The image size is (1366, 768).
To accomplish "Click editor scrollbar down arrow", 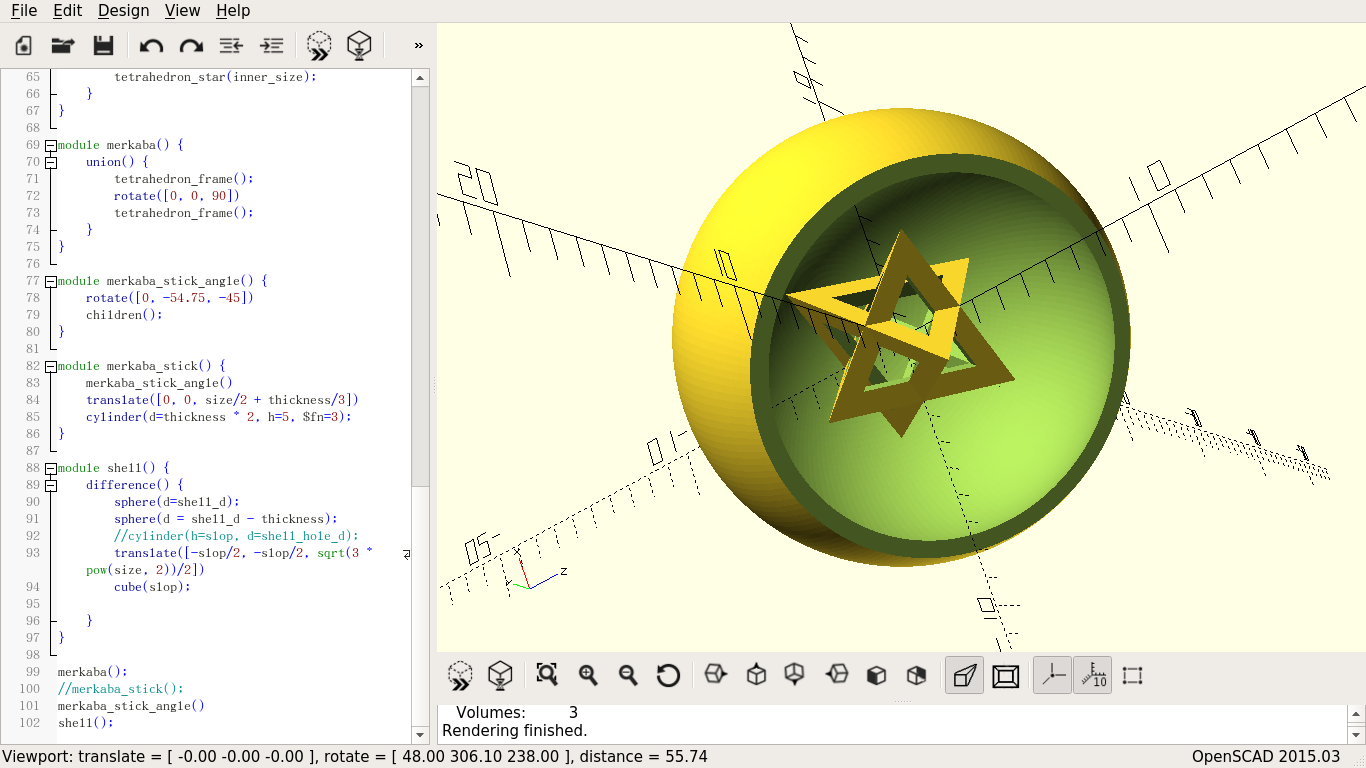I will click(421, 735).
